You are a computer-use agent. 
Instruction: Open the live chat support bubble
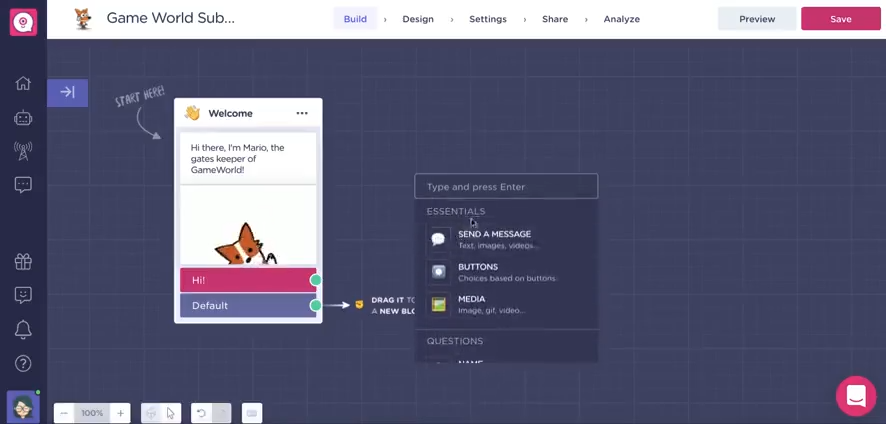tap(856, 396)
